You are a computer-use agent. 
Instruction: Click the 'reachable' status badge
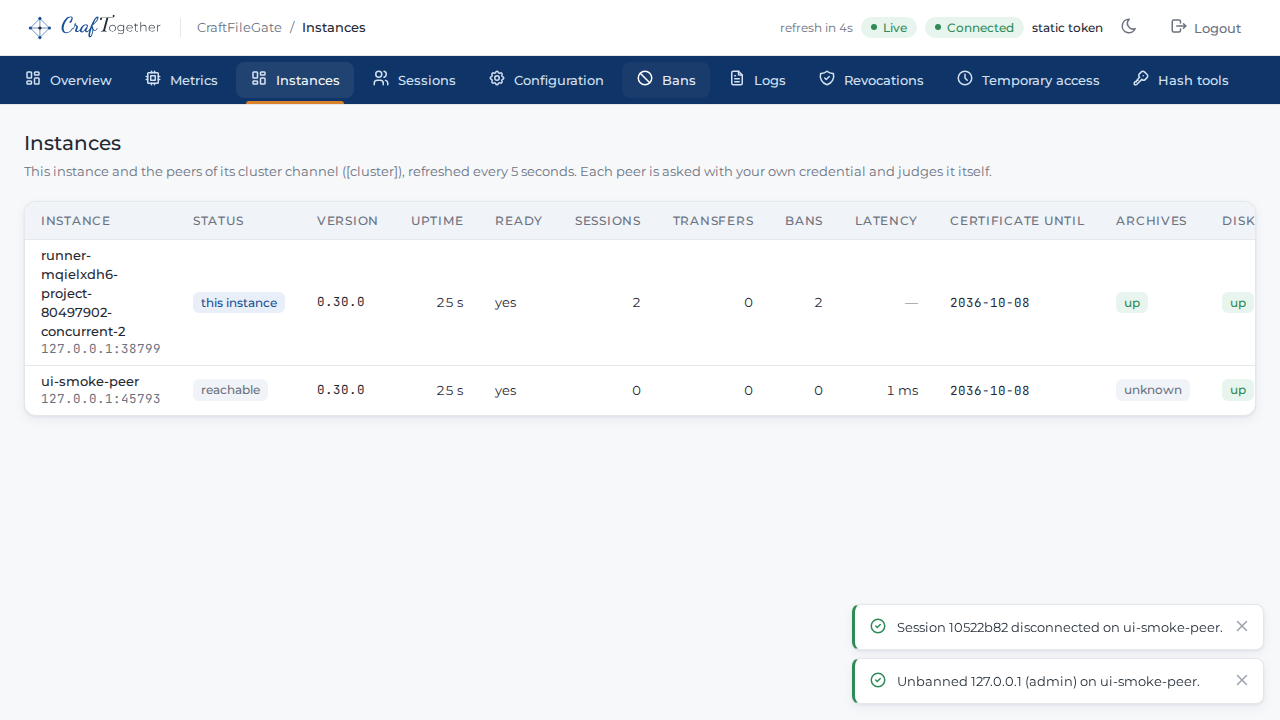(x=230, y=390)
